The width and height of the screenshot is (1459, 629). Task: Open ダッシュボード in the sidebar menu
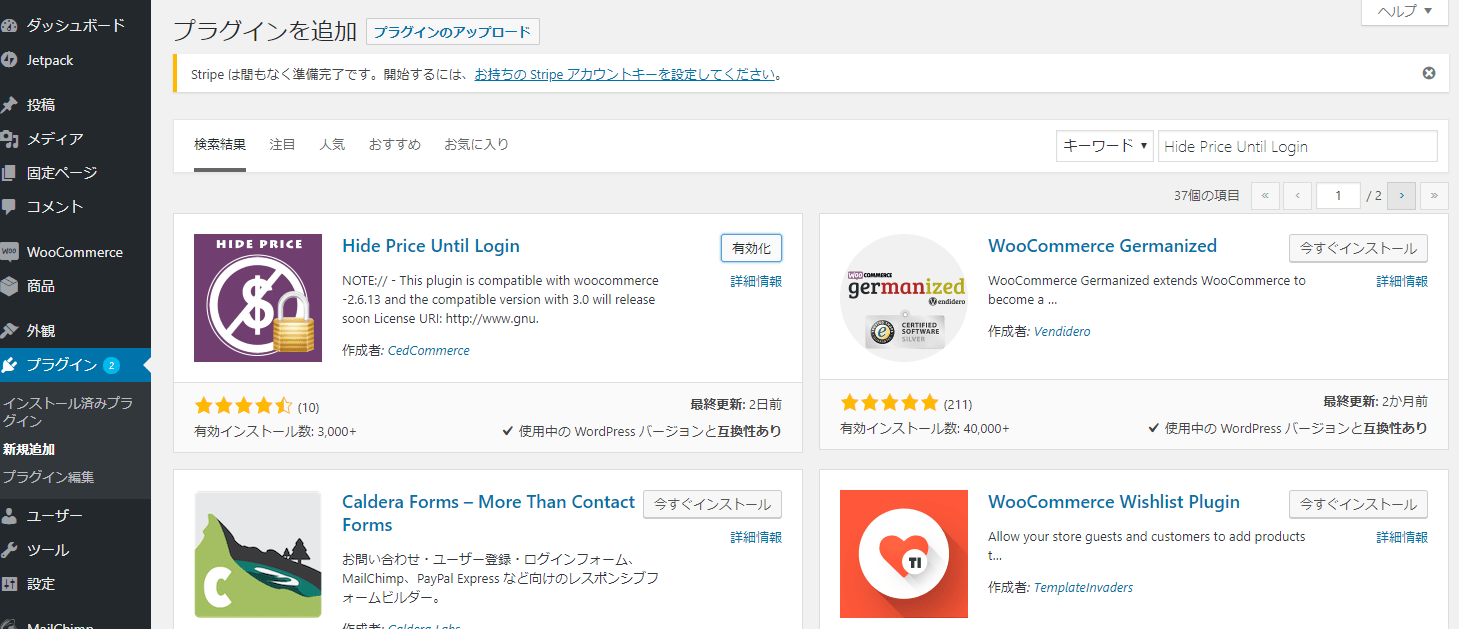(75, 26)
